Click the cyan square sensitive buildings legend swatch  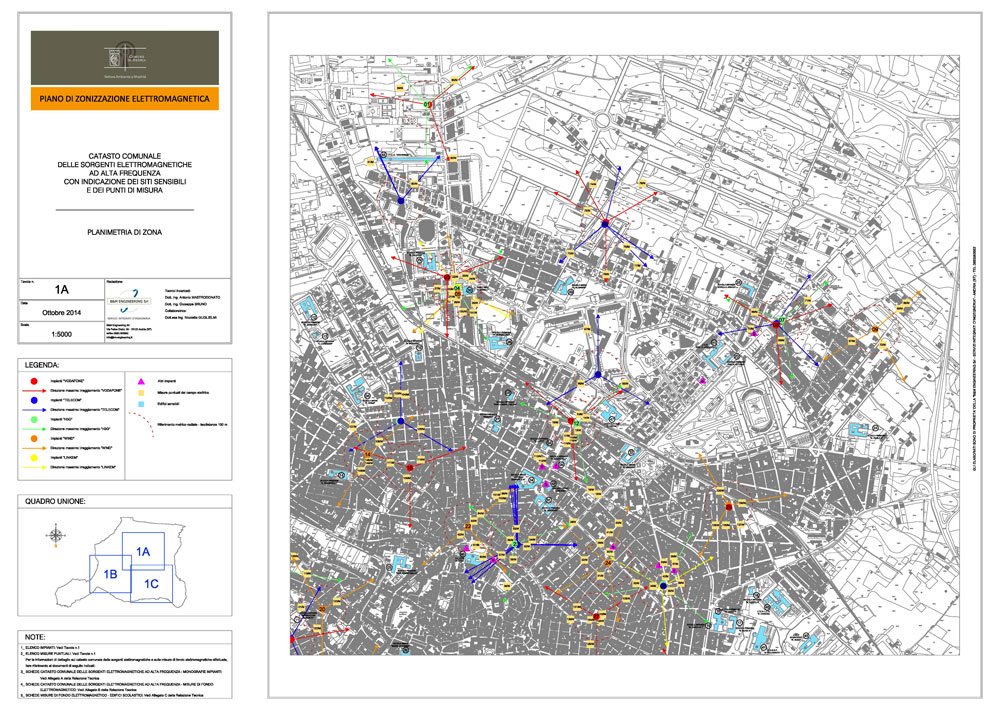141,404
